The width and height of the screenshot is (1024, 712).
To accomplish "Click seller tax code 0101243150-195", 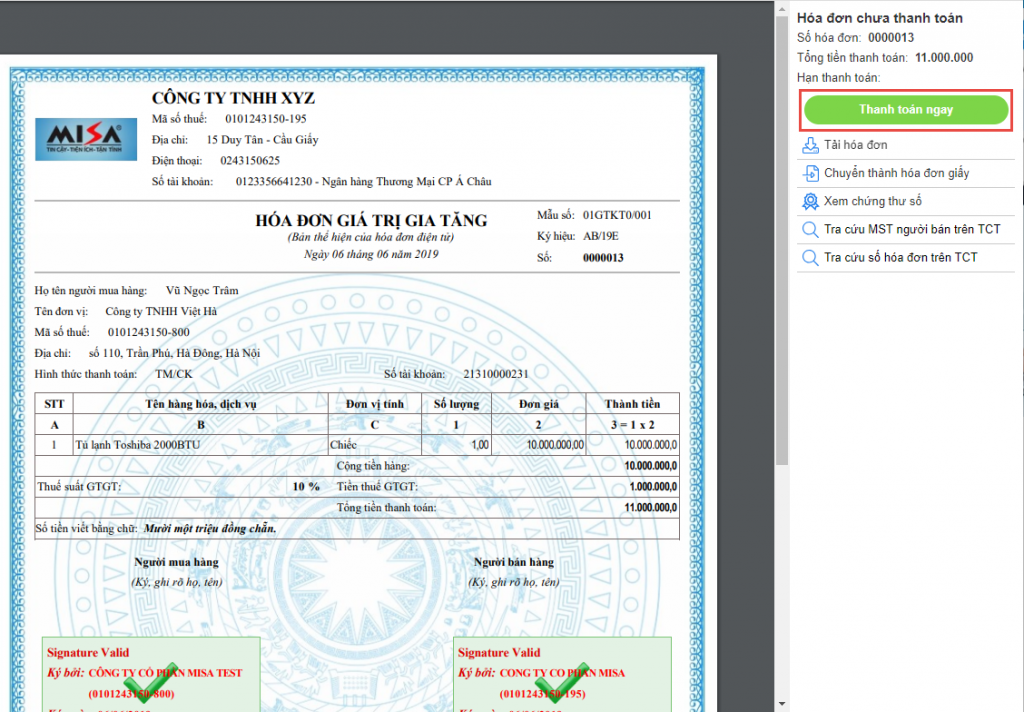I will pos(266,119).
